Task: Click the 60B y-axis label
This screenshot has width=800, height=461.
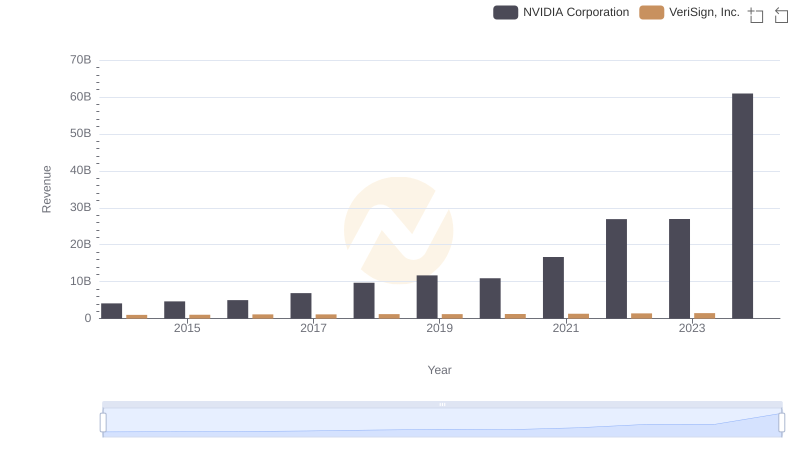Action: 81,96
